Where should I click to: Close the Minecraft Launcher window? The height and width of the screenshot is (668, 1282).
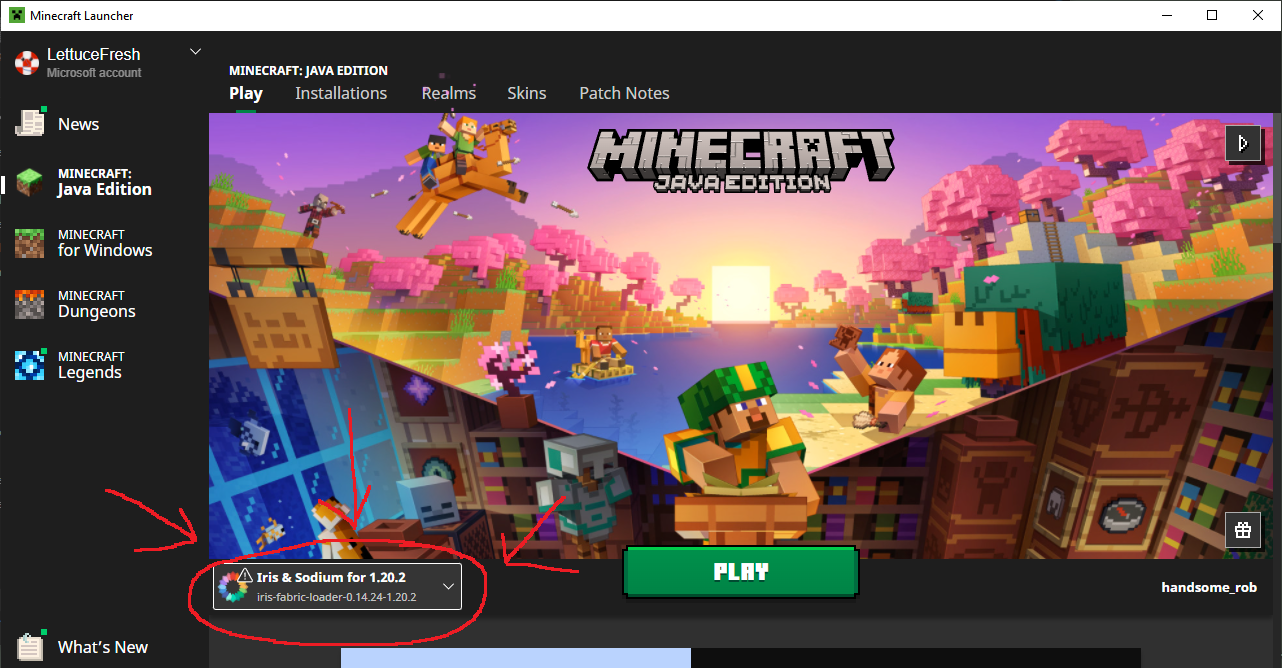[1258, 15]
